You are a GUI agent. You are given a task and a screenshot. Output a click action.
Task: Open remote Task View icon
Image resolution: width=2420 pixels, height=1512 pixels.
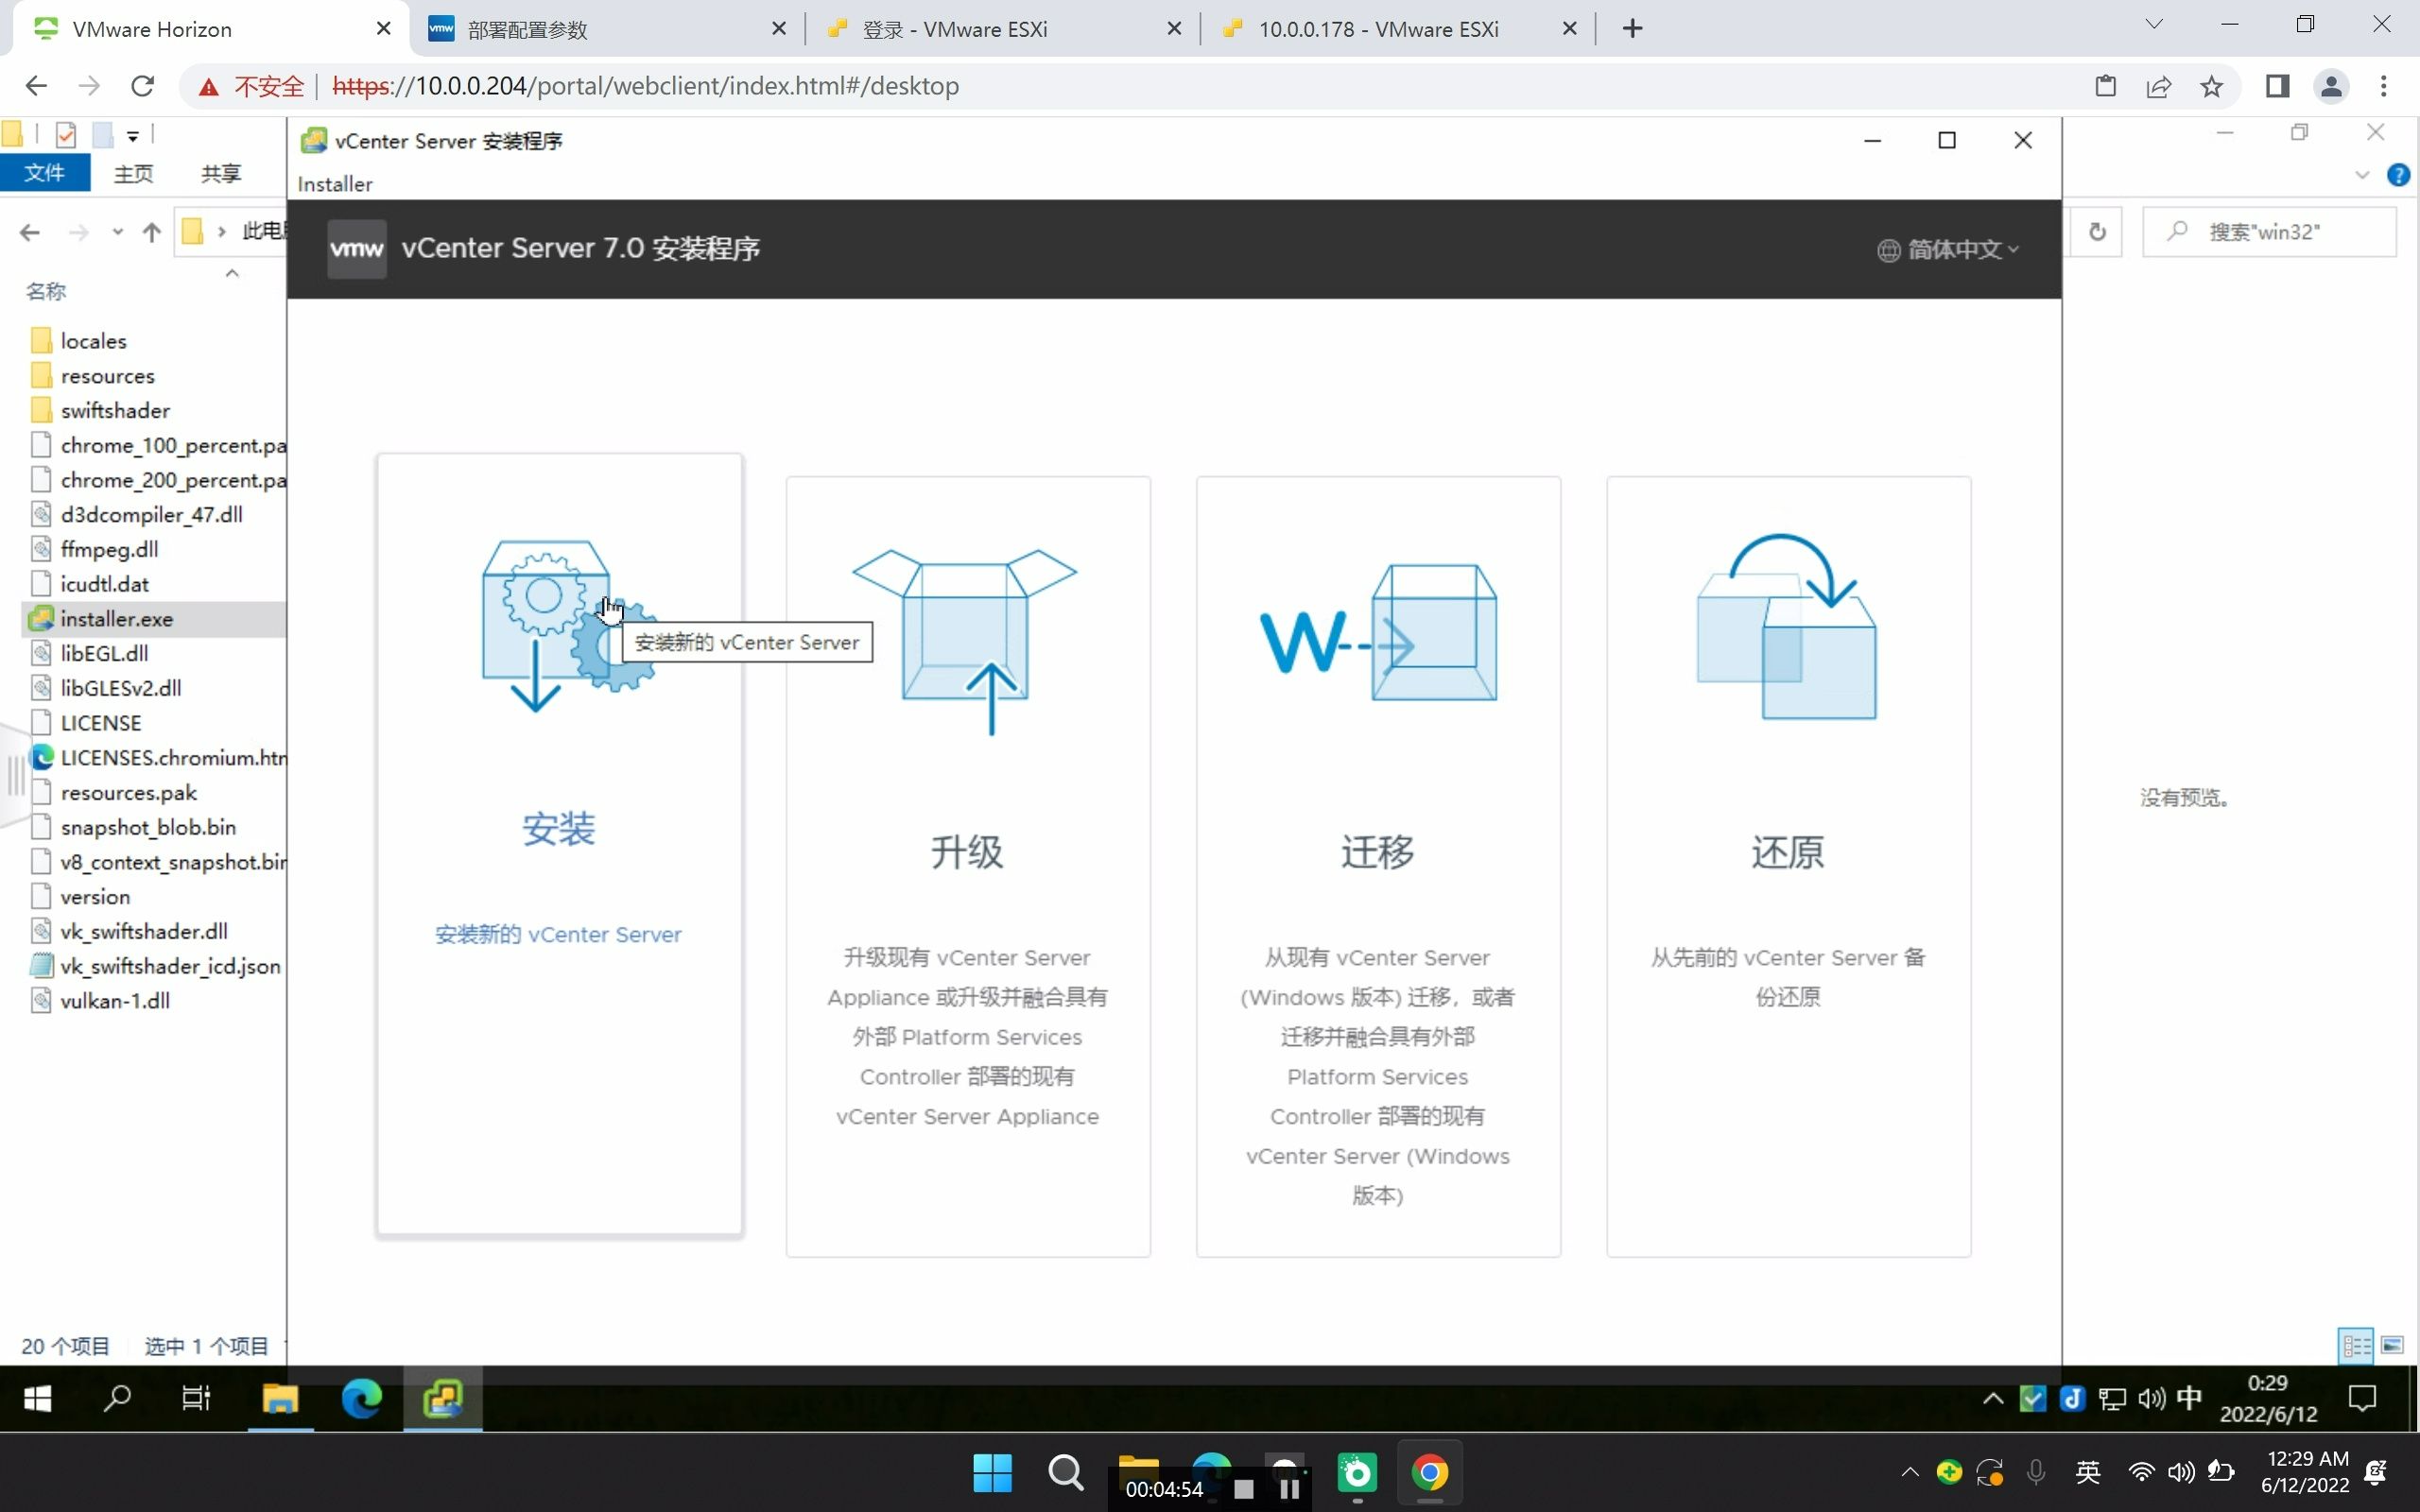pyautogui.click(x=196, y=1398)
